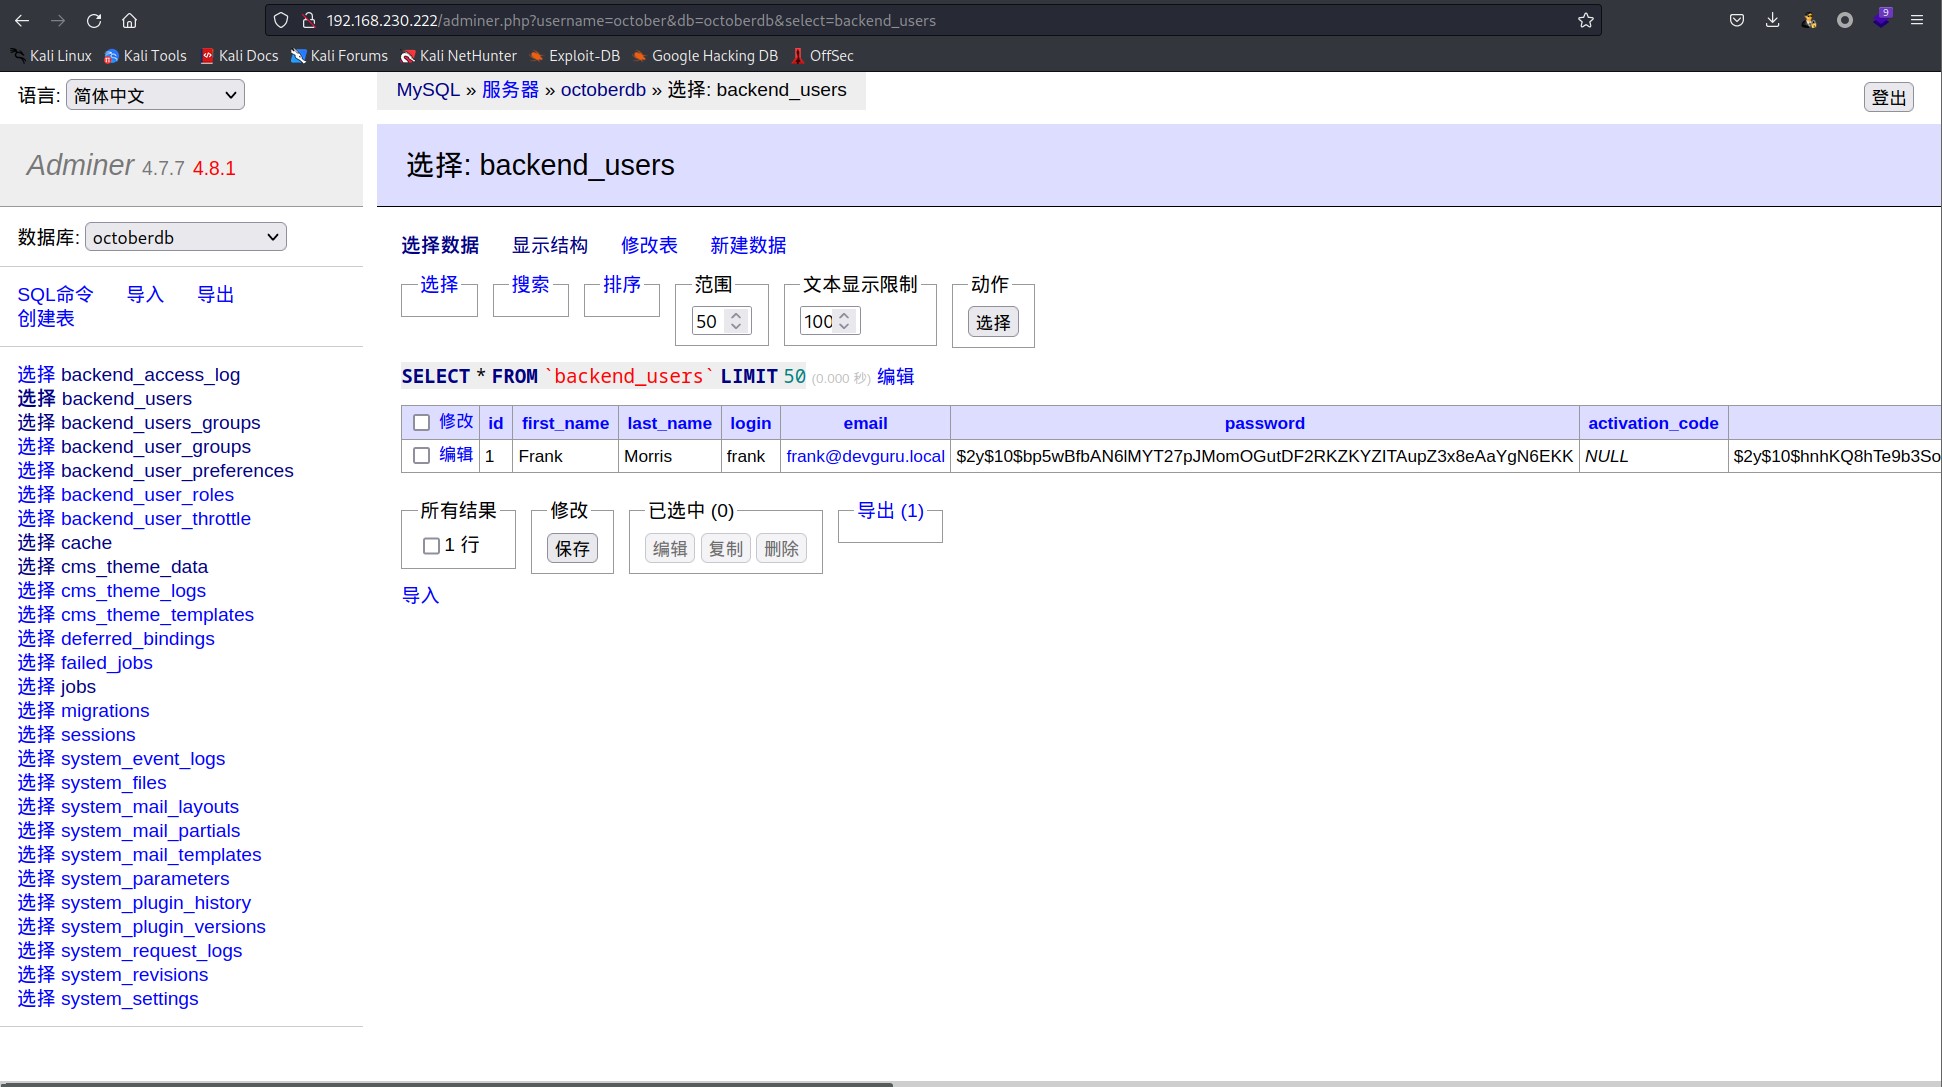Click the greyed 编辑 button under 已选中
Screen dimensions: 1942x1087
coord(670,548)
